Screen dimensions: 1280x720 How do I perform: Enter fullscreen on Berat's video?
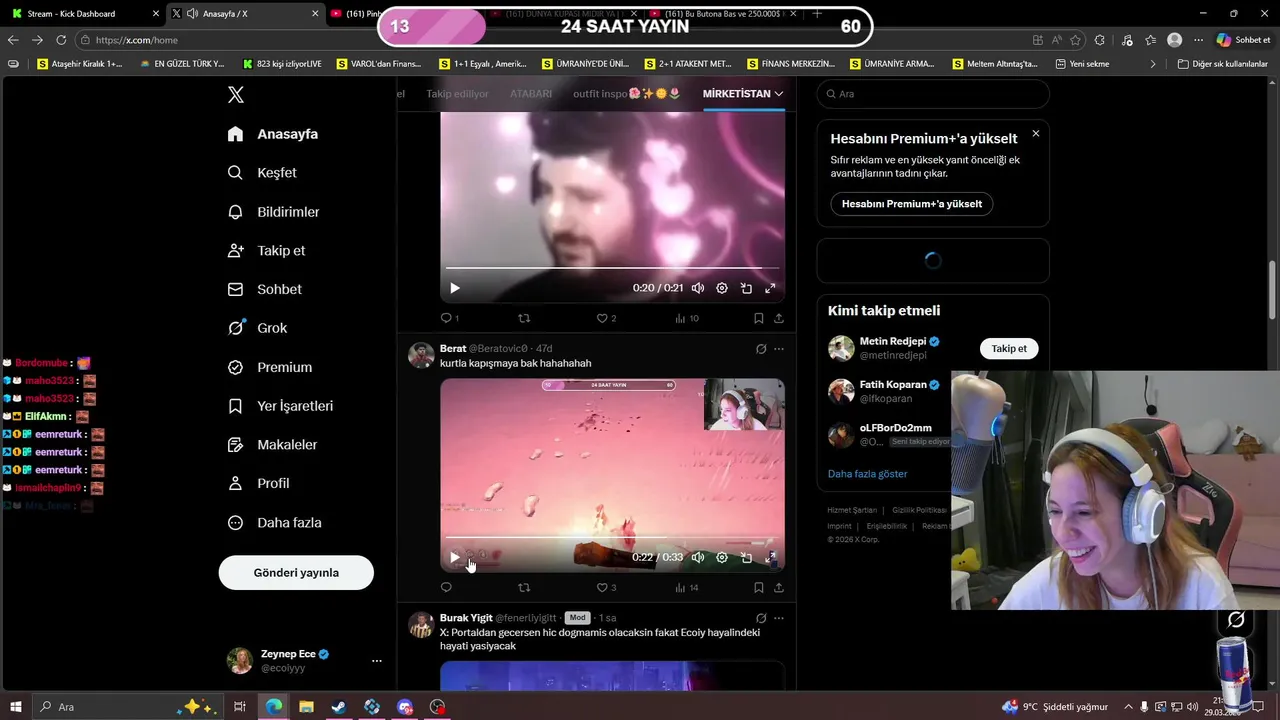point(770,557)
